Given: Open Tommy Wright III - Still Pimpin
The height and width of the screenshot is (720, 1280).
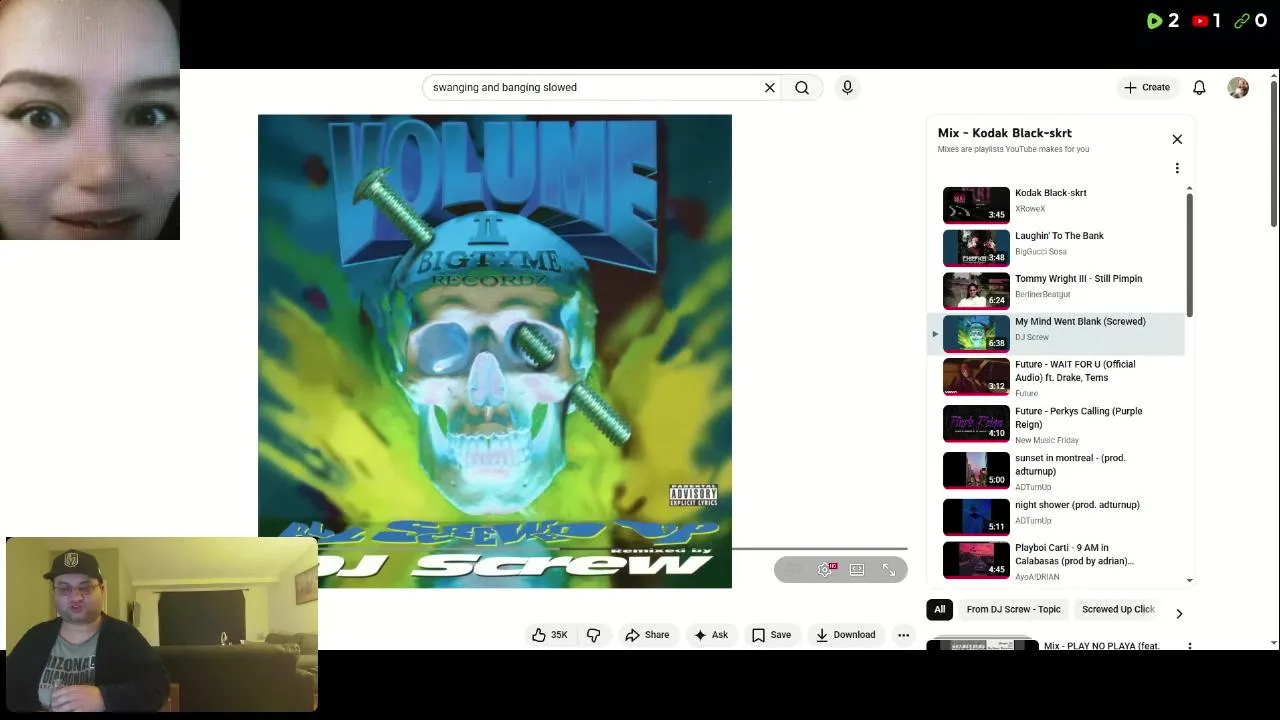Looking at the screenshot, I should pyautogui.click(x=1056, y=290).
